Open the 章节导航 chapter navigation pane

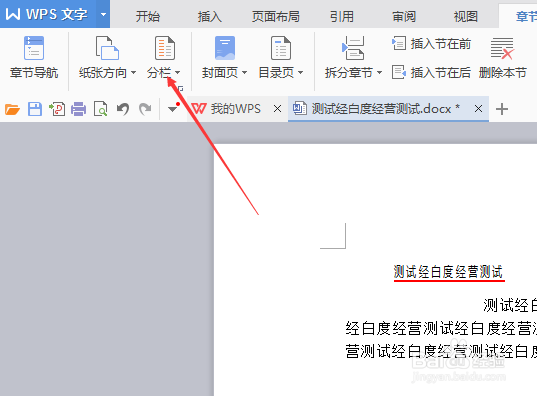(x=34, y=58)
